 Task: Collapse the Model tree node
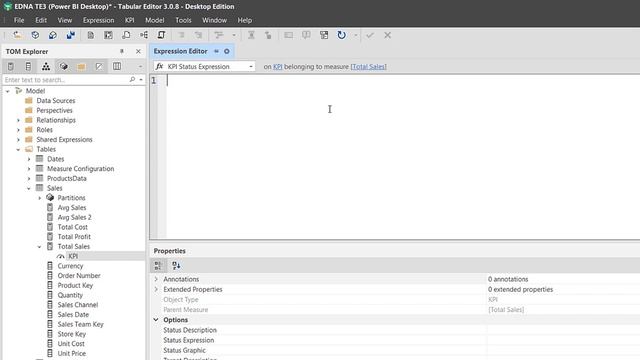pos(8,91)
